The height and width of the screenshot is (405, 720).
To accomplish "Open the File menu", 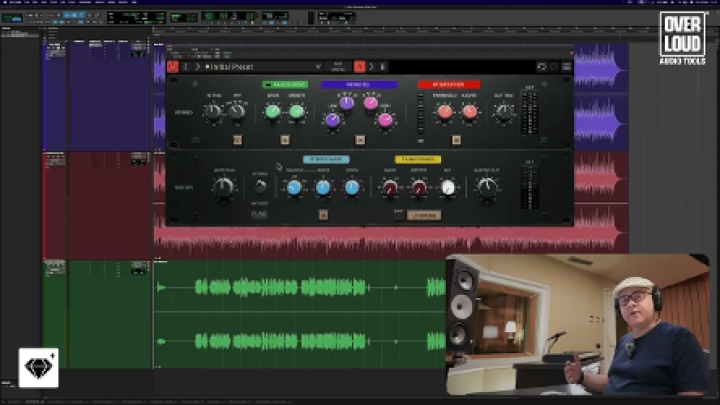I will click(28, 2).
